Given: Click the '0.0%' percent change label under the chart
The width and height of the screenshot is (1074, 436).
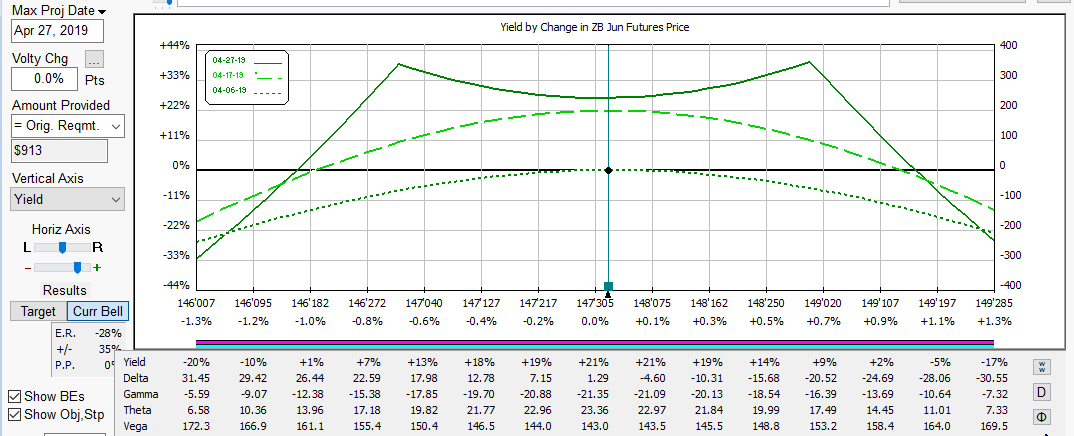Looking at the screenshot, I should pyautogui.click(x=595, y=320).
